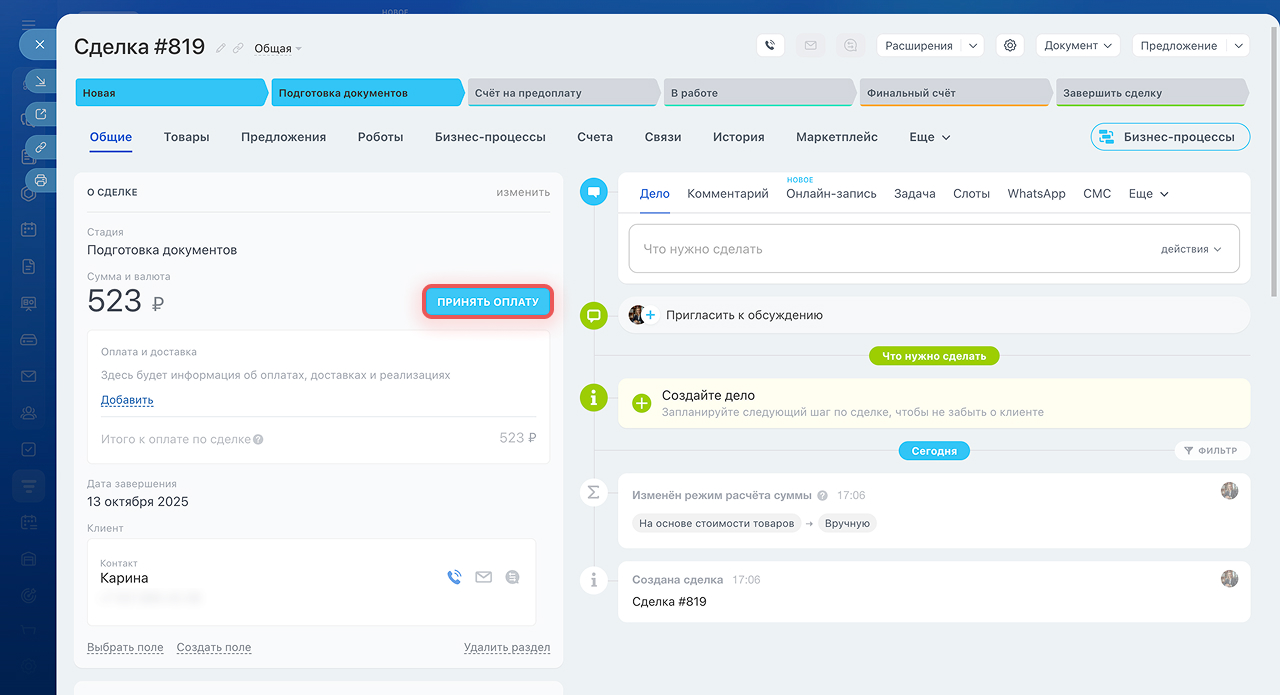Open the Общая pipeline dropdown
The width and height of the screenshot is (1280, 695).
278,48
